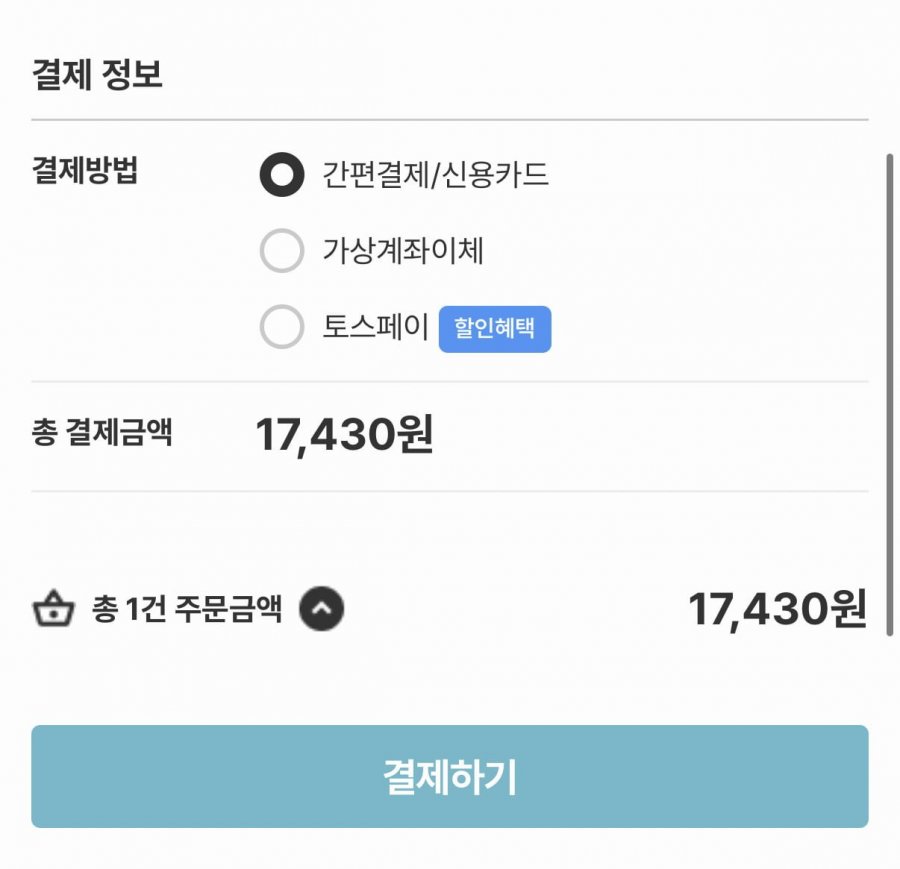Click the vertical scrollbar thumb

(890, 395)
